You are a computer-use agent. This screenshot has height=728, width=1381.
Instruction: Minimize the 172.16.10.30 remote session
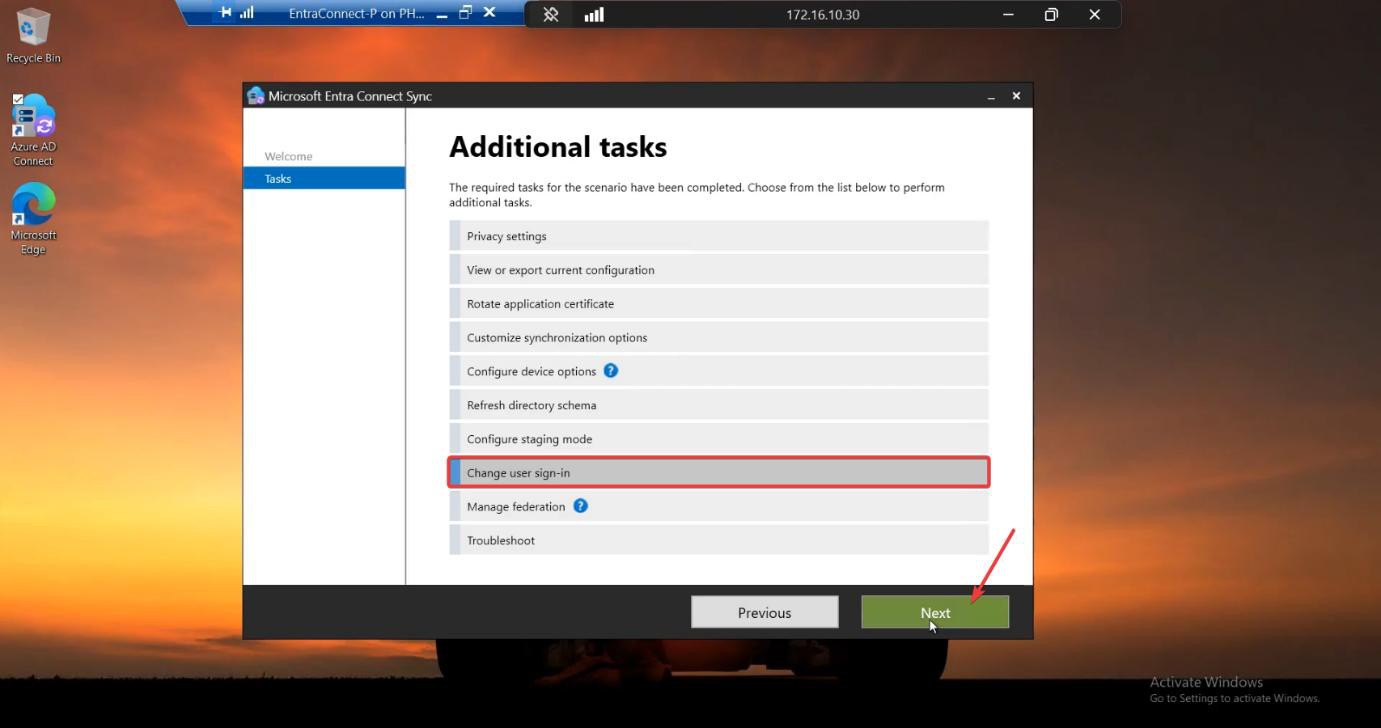(1008, 14)
